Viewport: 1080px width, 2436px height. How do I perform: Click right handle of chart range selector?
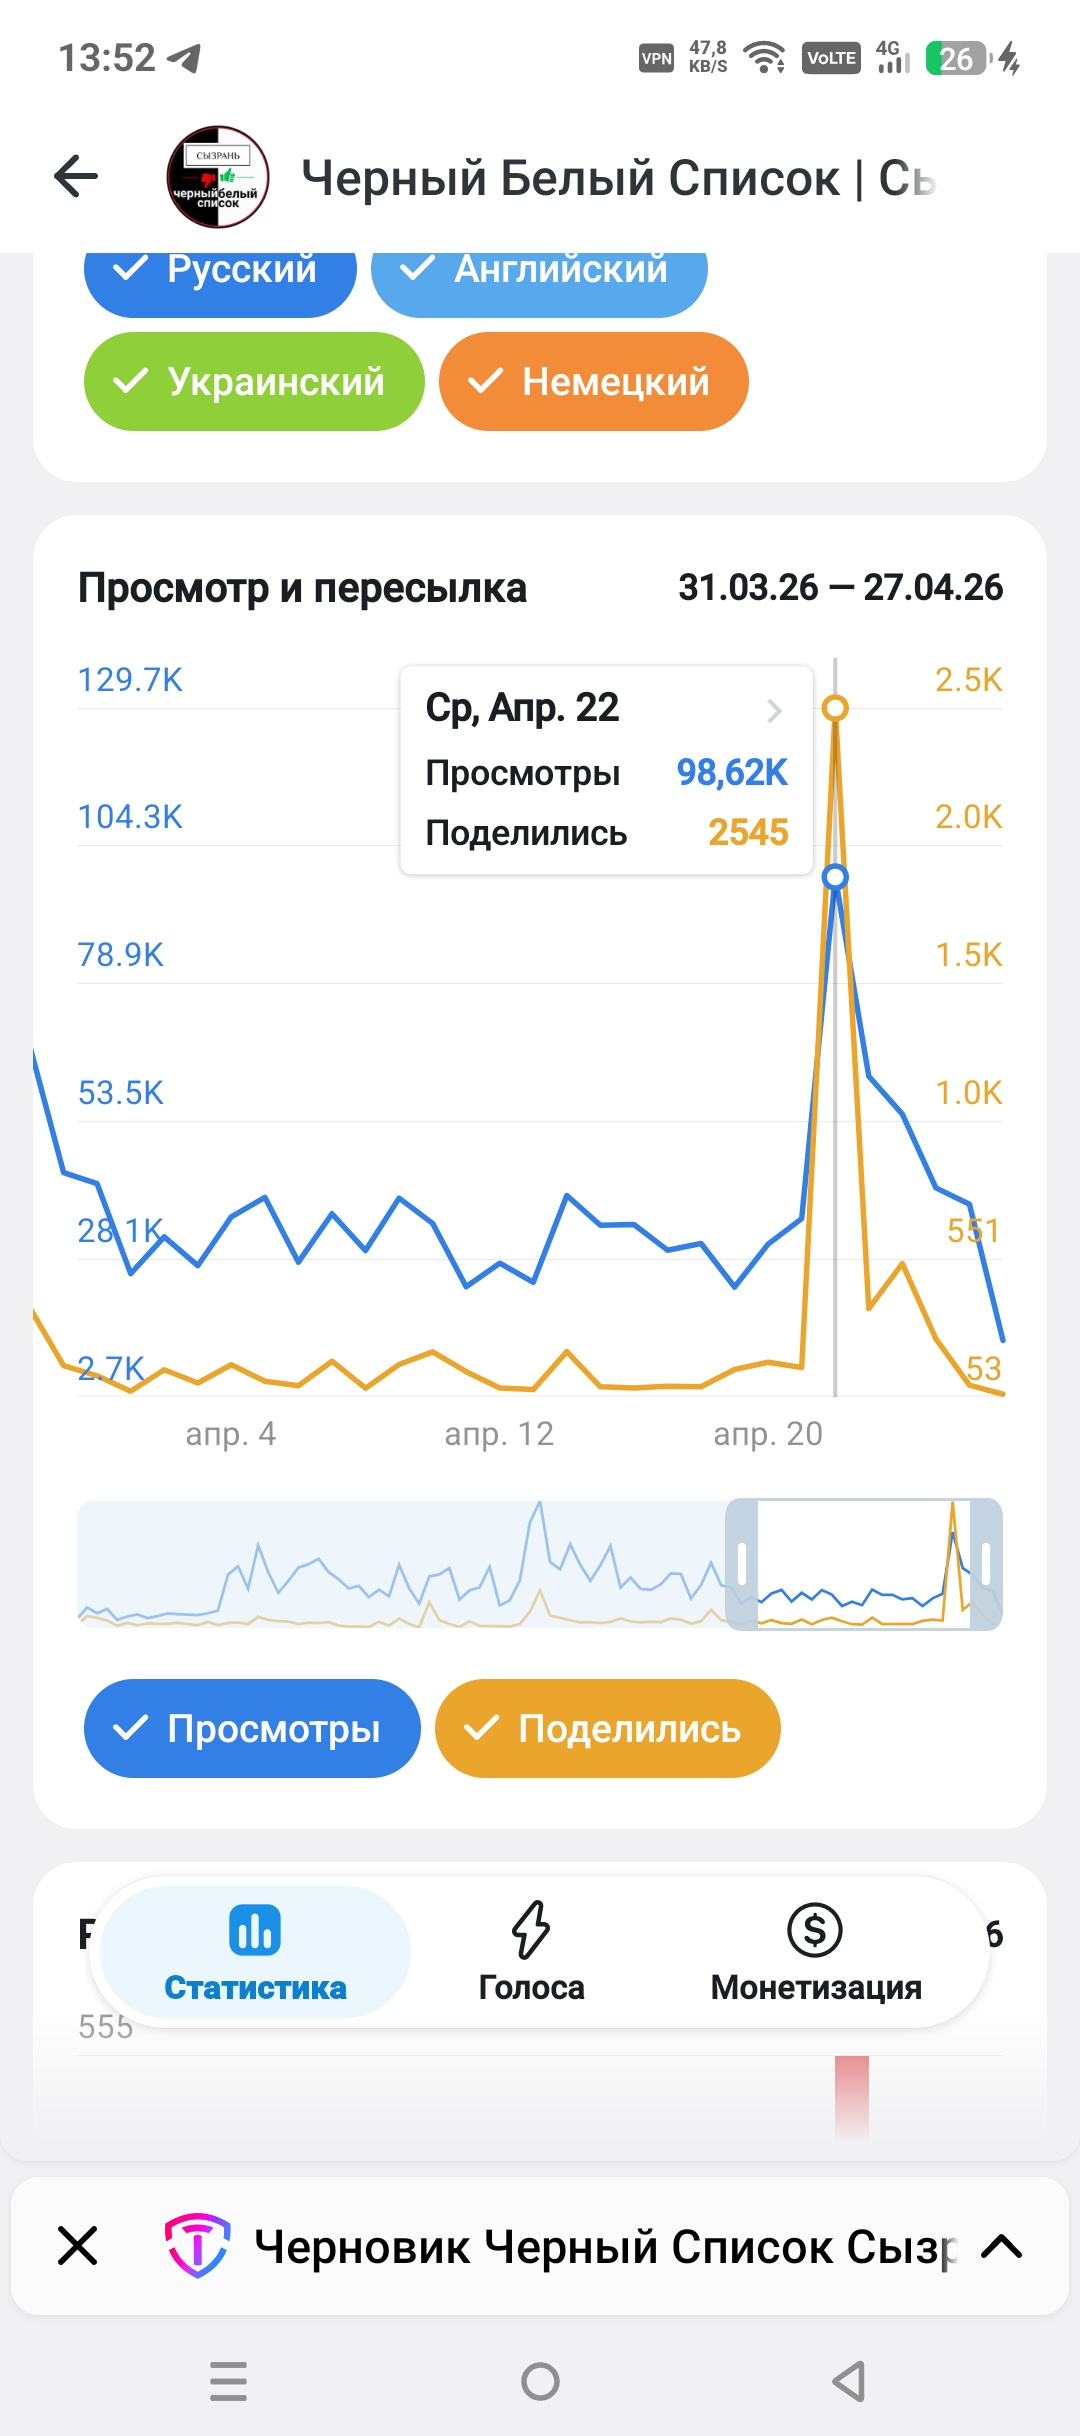pos(986,1564)
